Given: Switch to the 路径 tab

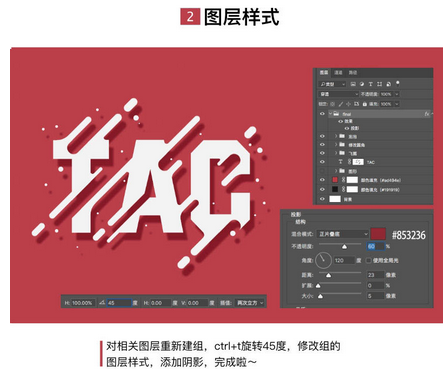Looking at the screenshot, I should (353, 72).
